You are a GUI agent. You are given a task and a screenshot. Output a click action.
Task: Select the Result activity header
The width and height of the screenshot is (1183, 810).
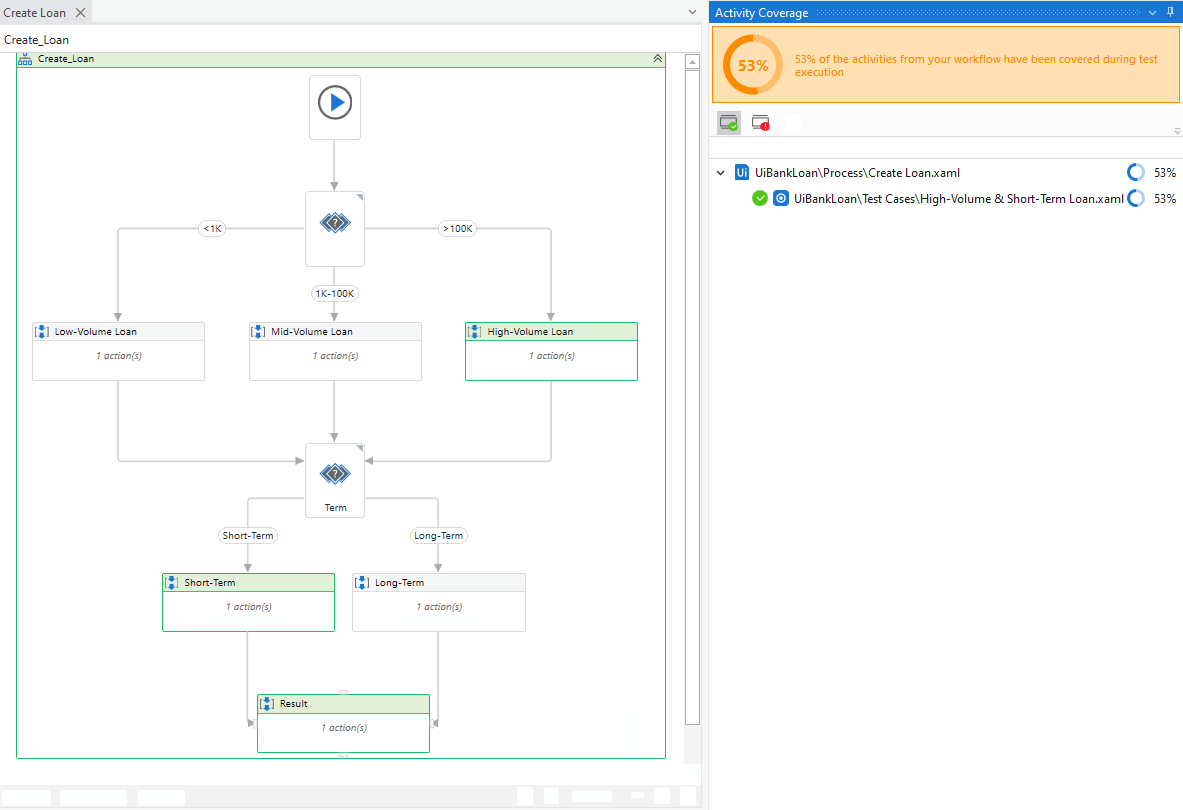pyautogui.click(x=343, y=704)
